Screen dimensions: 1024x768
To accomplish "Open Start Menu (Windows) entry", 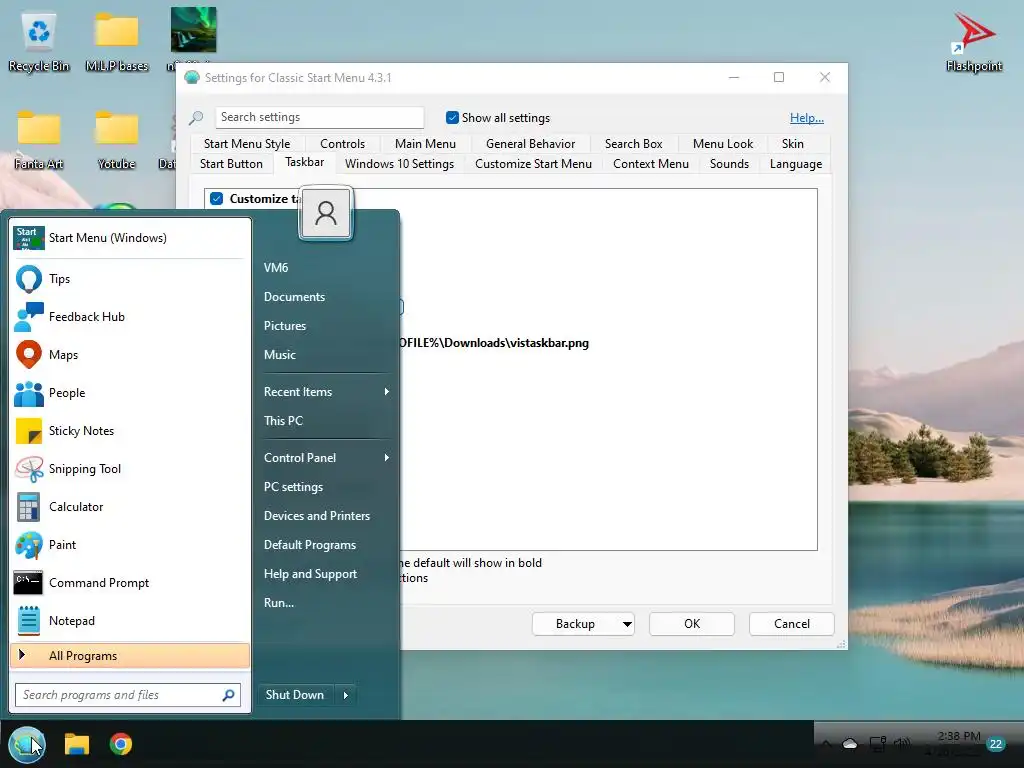I will 130,238.
